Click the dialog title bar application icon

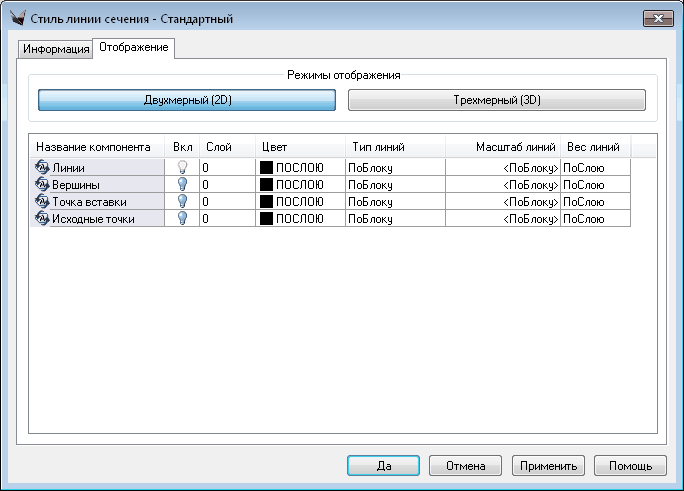tap(16, 17)
